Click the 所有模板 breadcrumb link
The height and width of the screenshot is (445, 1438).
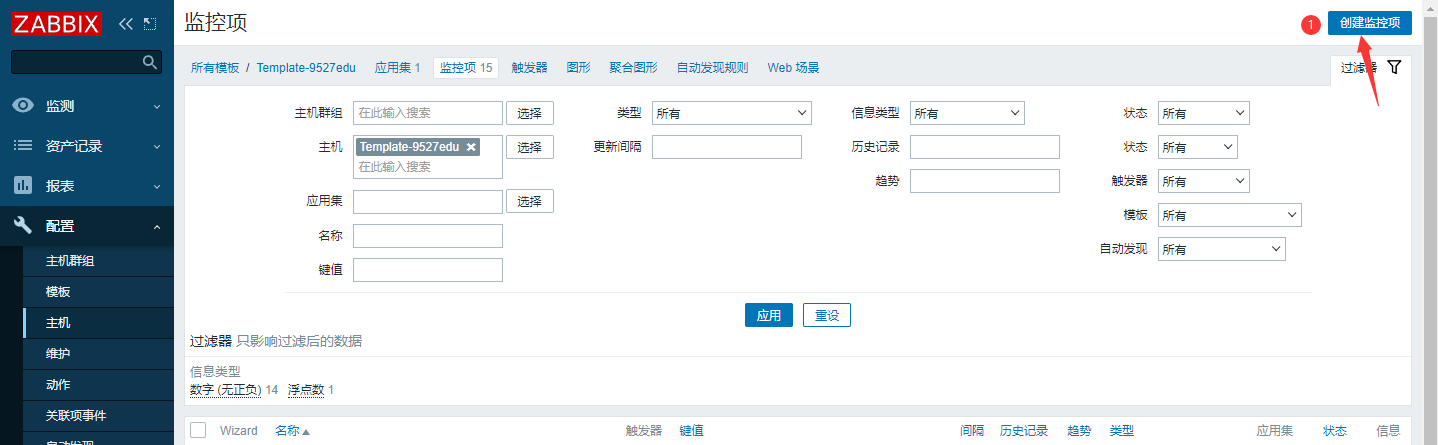pos(215,67)
